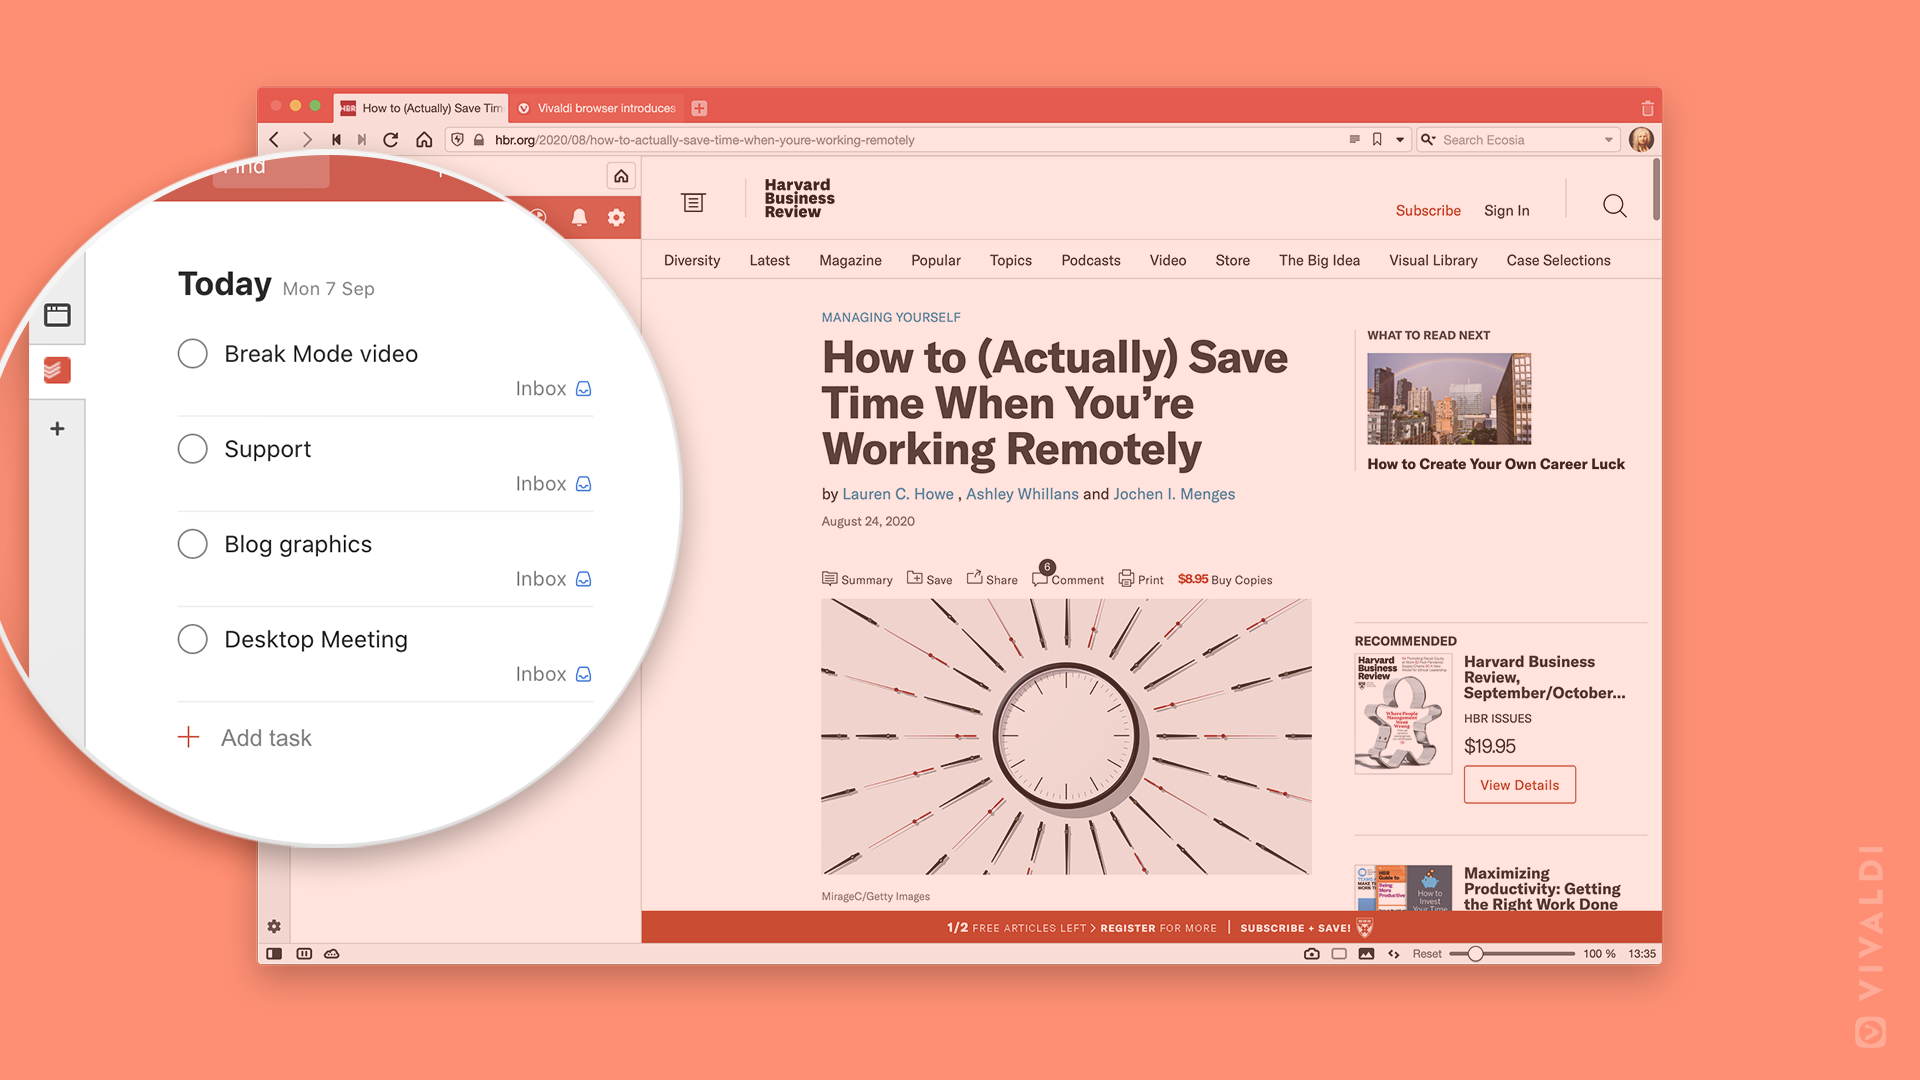The image size is (1920, 1080).
Task: Toggle the Support task checkbox
Action: coord(195,447)
